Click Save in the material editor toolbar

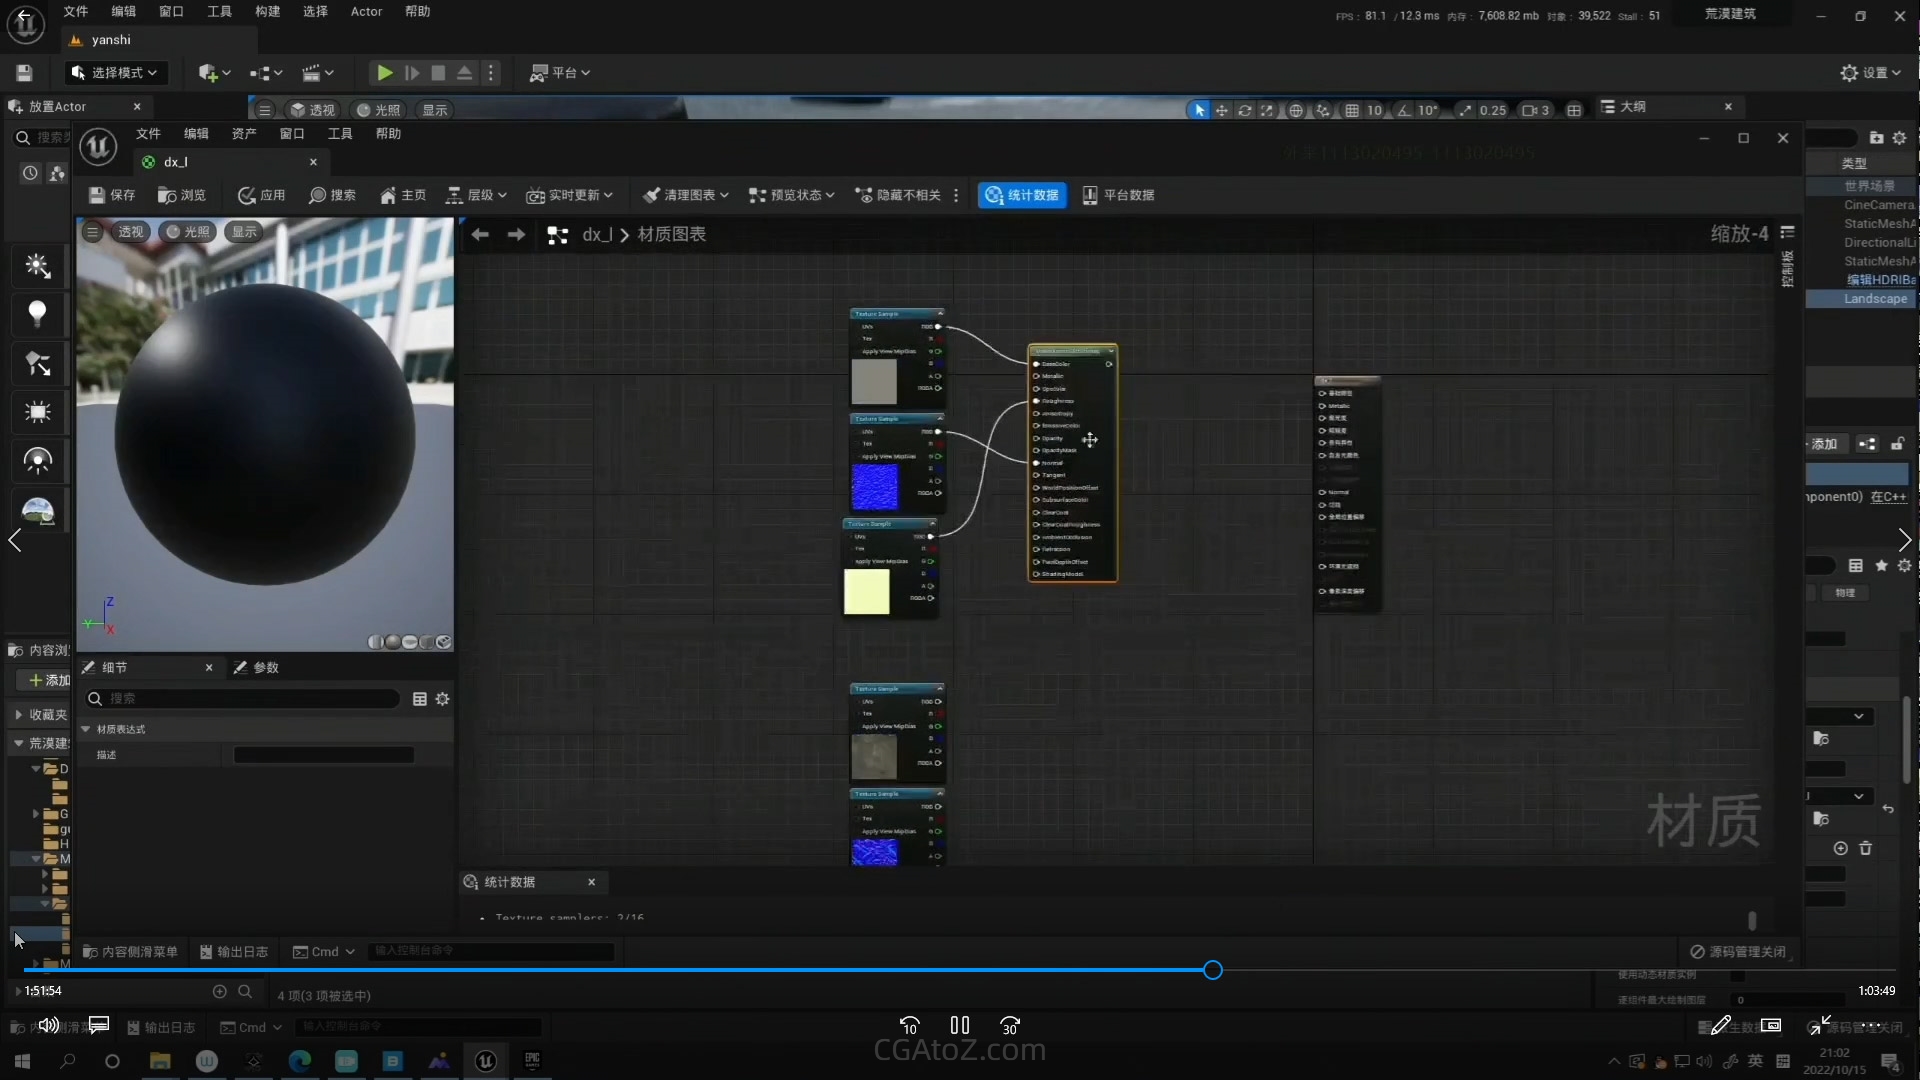pyautogui.click(x=112, y=195)
